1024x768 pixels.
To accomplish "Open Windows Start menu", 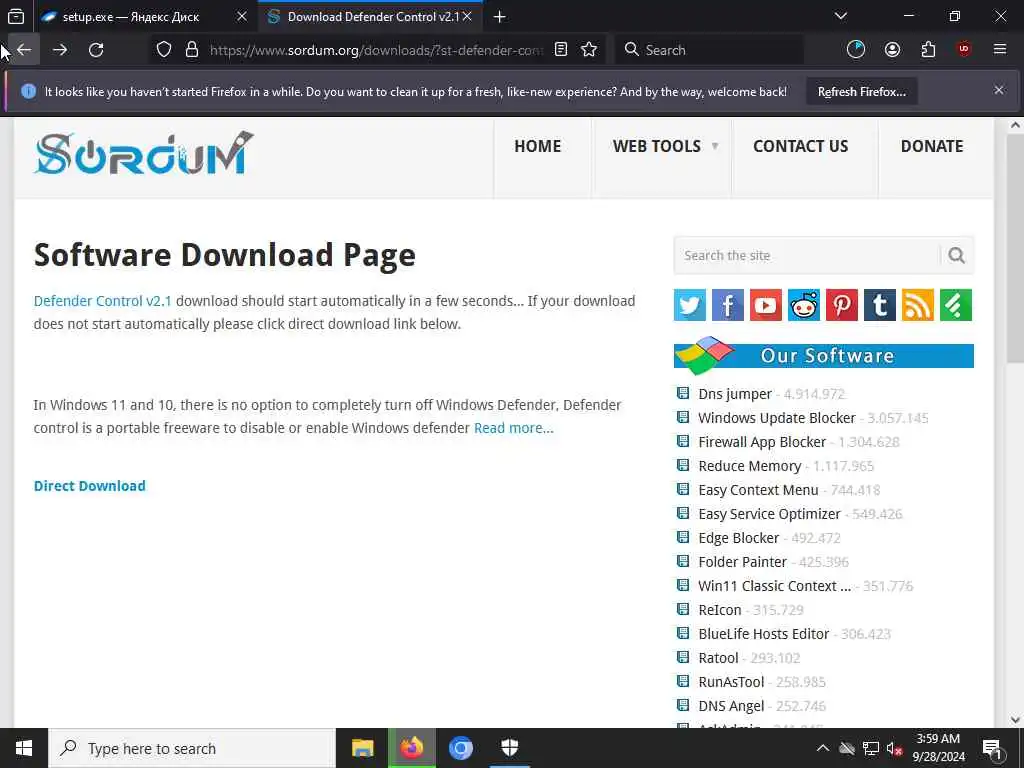I will coord(24,748).
